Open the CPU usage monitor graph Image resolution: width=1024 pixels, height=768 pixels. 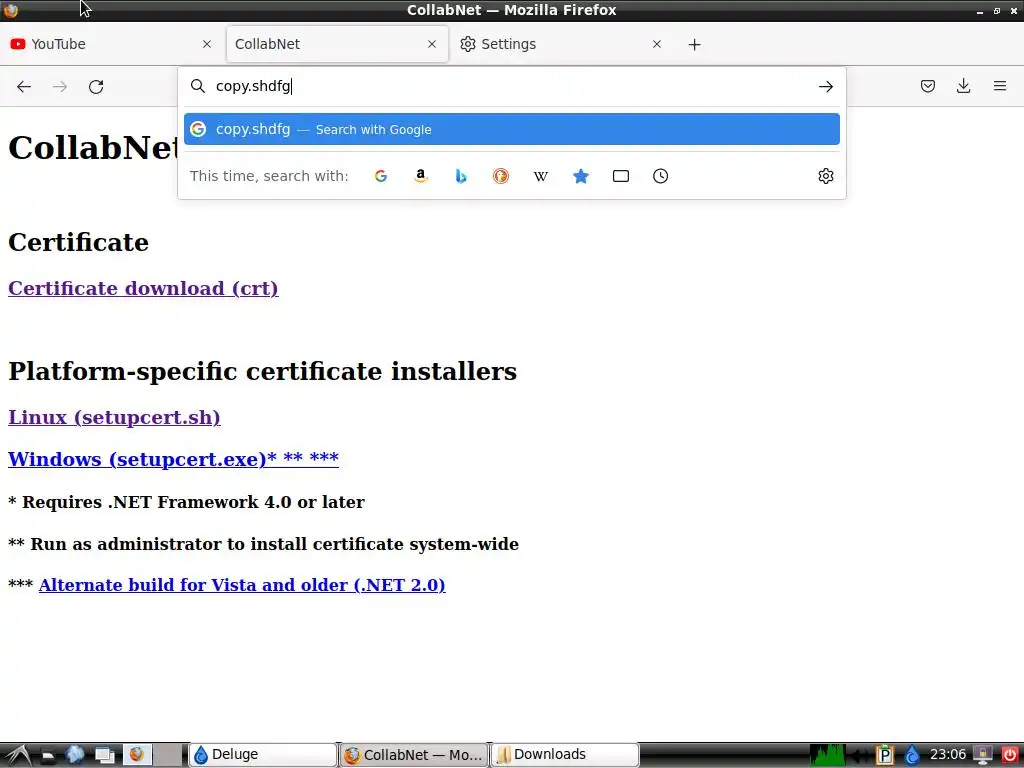point(827,755)
